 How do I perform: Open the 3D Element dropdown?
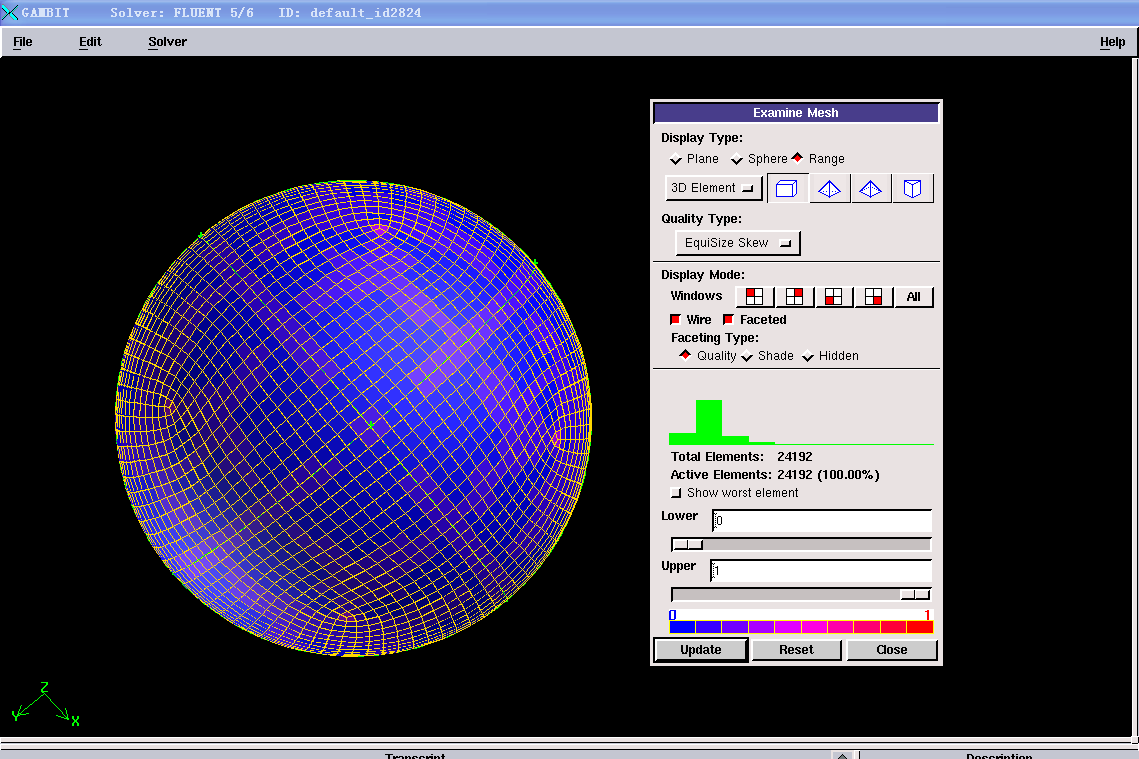[x=713, y=188]
